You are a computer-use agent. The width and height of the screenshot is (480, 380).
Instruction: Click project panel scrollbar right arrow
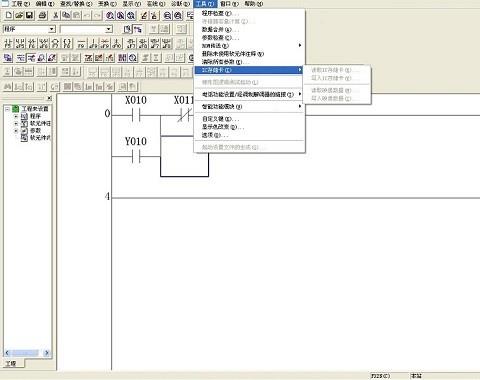(47, 353)
